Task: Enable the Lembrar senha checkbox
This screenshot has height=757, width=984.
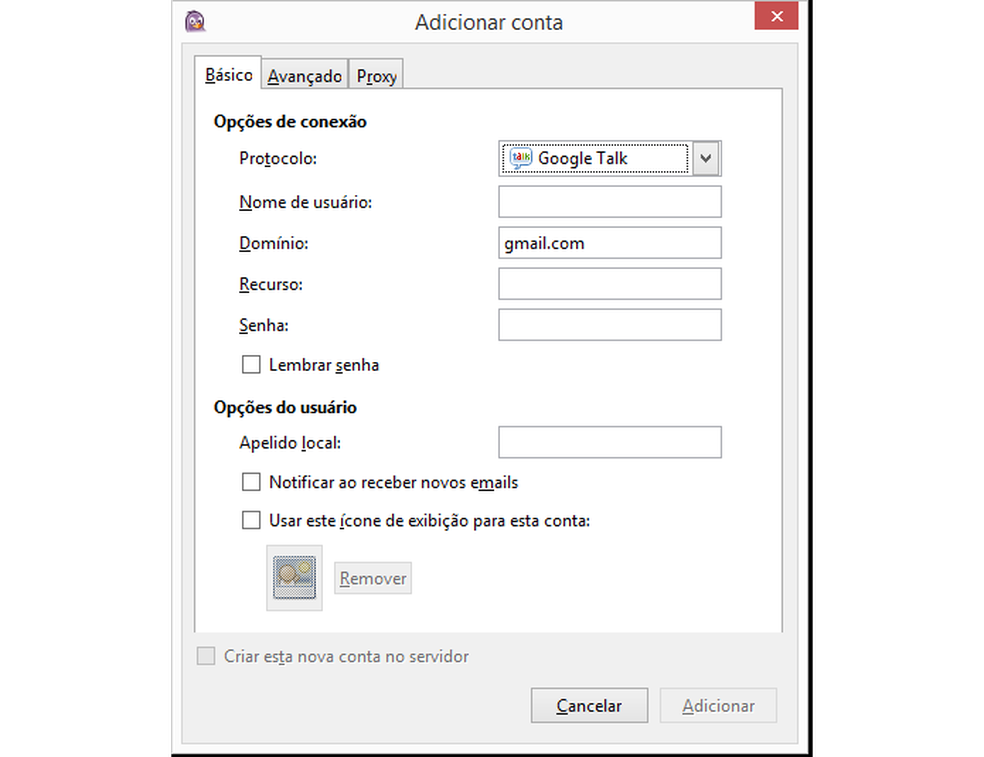Action: point(251,364)
